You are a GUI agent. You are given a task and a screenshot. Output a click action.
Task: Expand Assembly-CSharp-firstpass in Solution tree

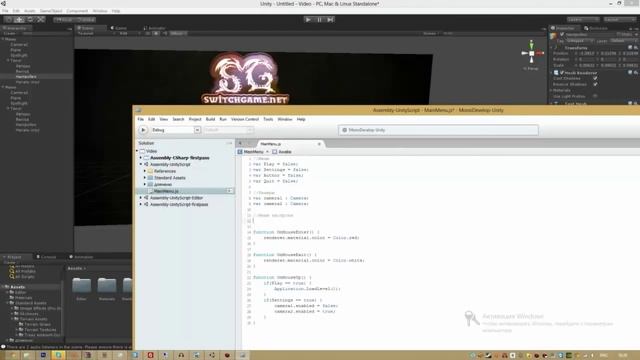pos(141,158)
